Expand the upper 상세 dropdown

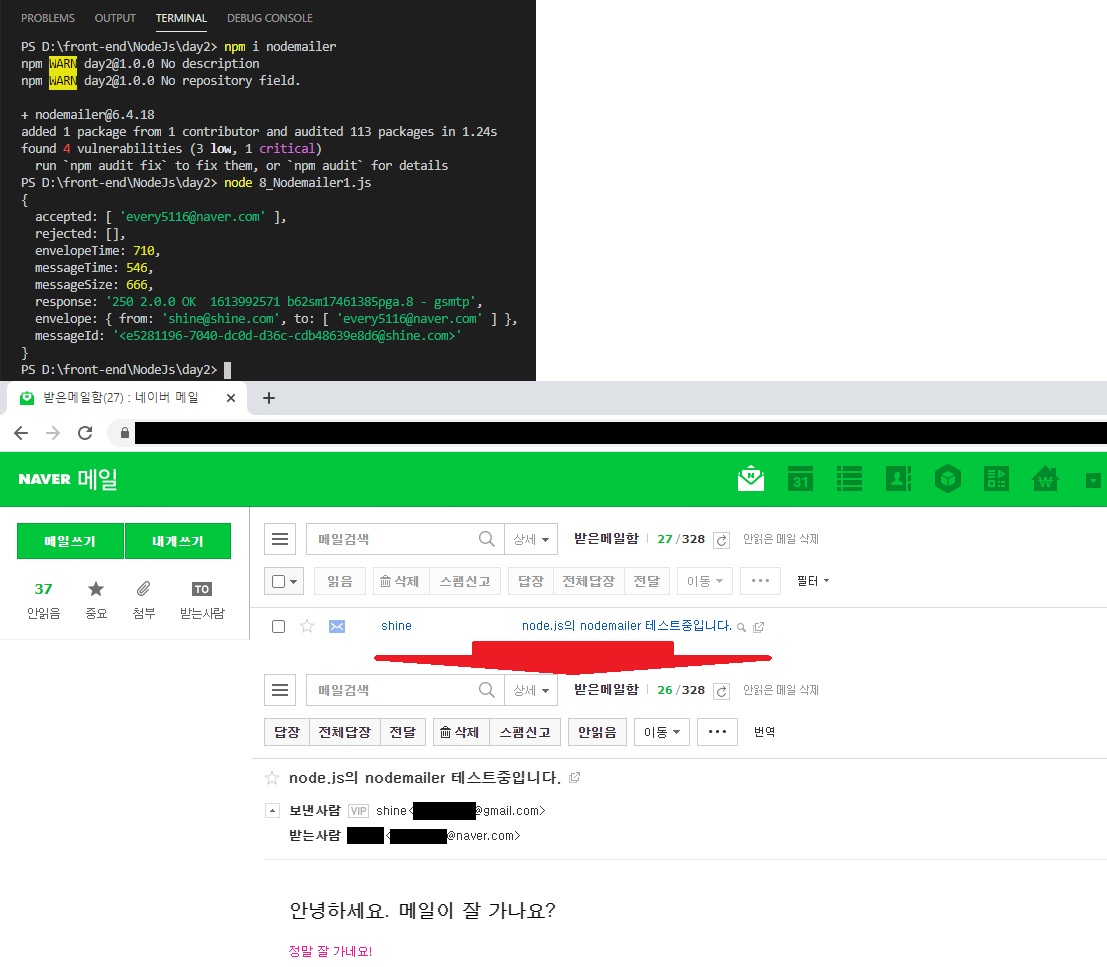coord(531,539)
